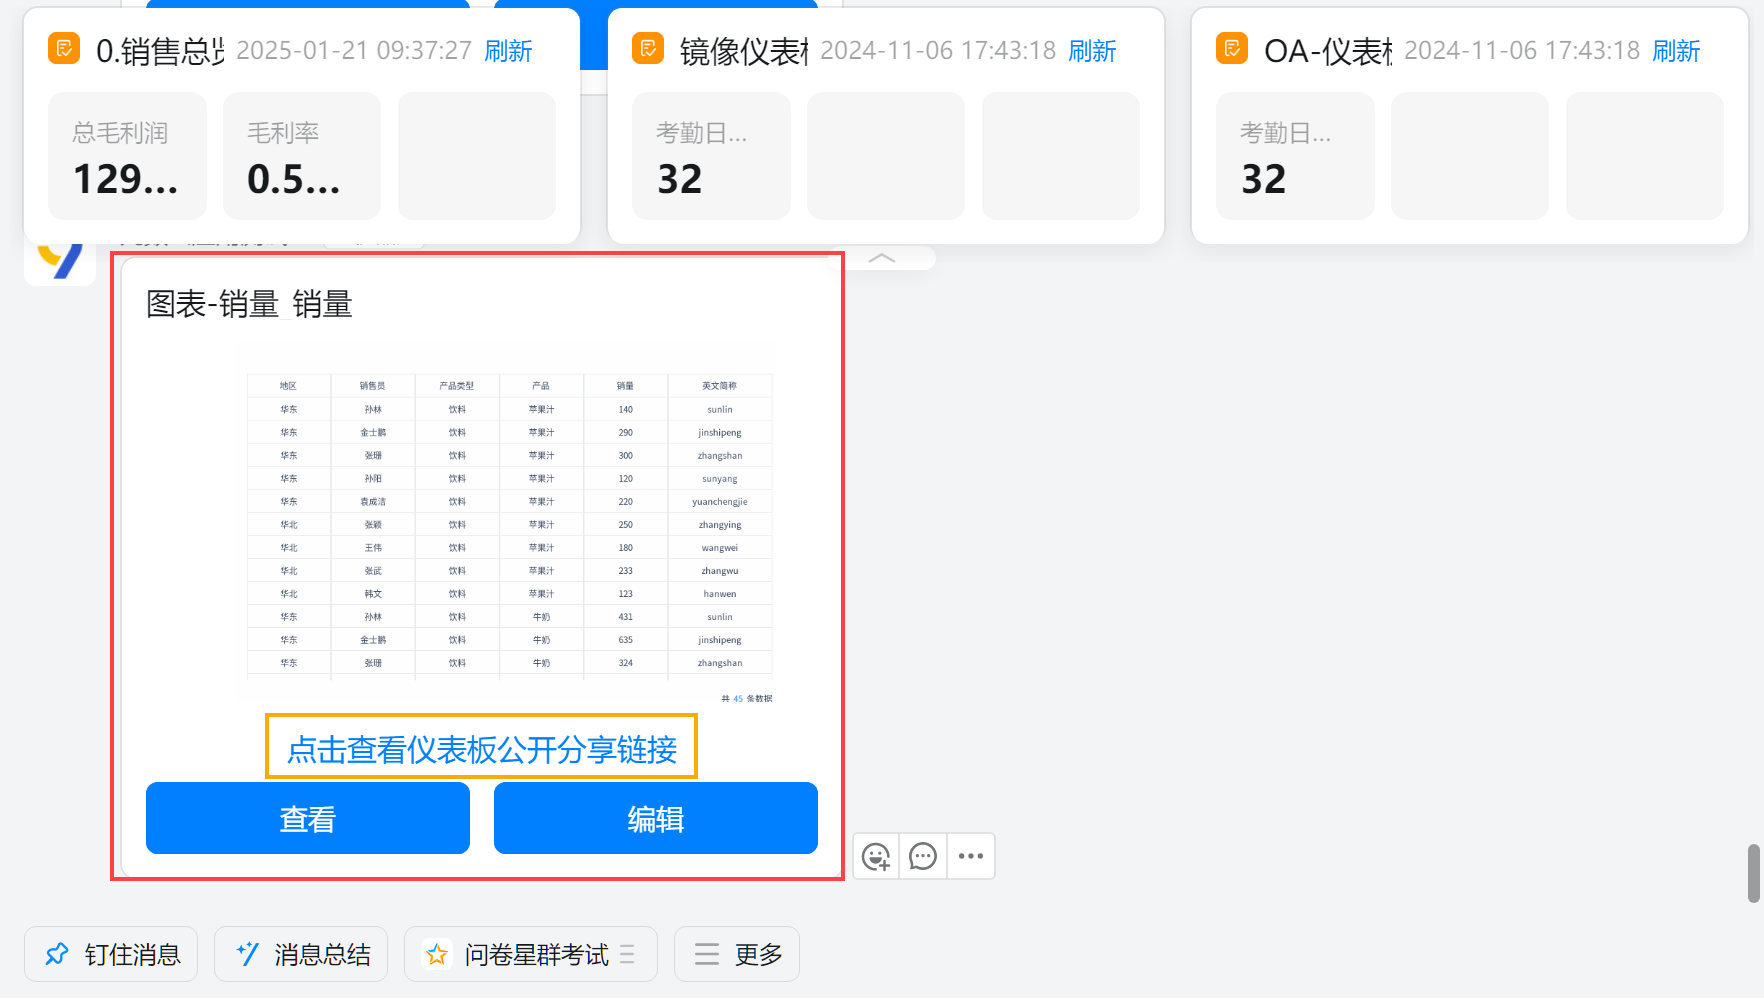1764x998 pixels.
Task: Click the orange icon beside 0.销售总览 card
Action: 64,48
